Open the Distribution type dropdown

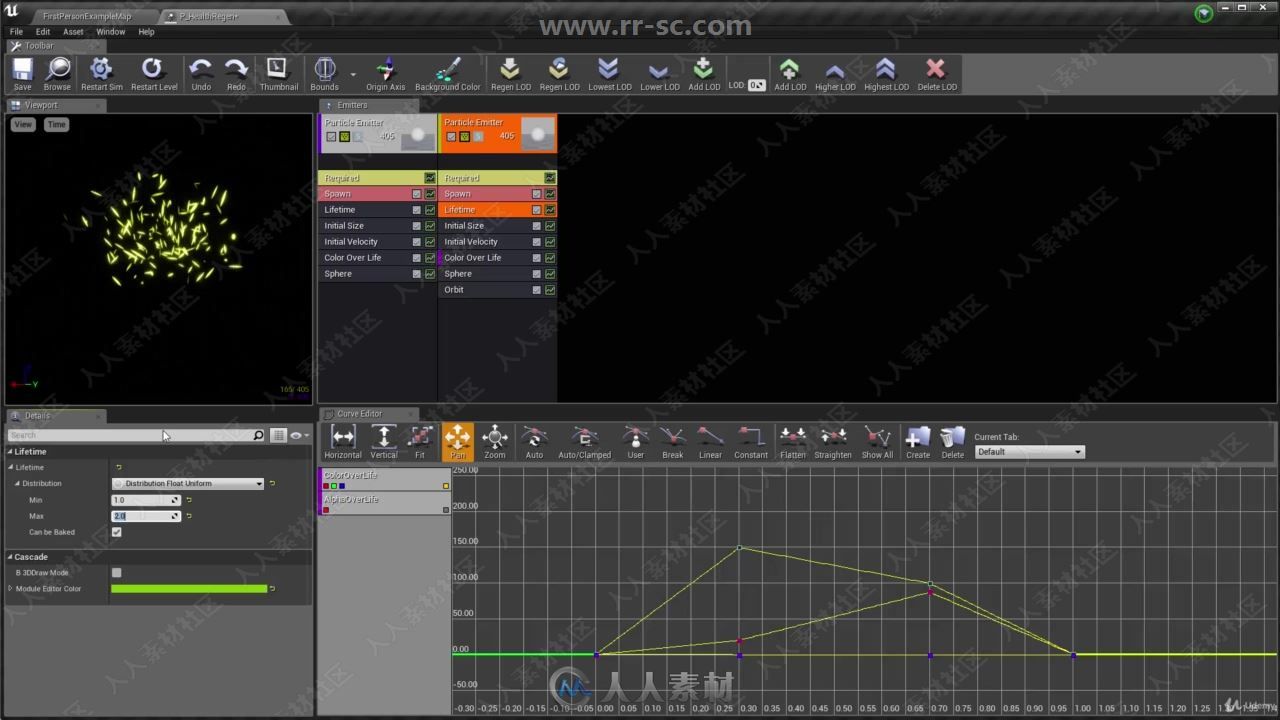(188, 483)
